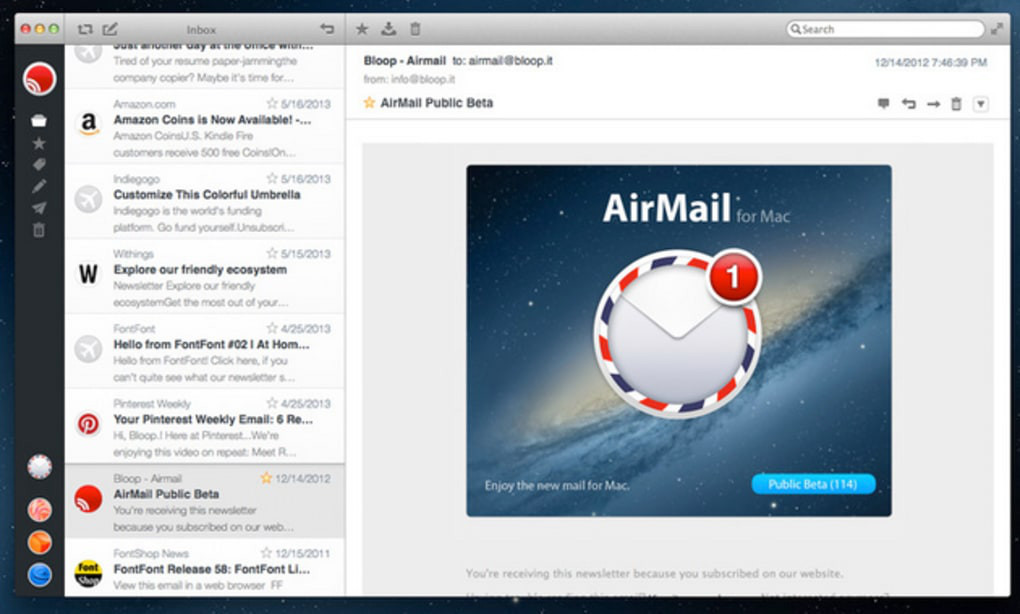Click the message date 12/14/2012 7:46:39 PM
Viewport: 1020px width, 614px height.
(x=931, y=62)
